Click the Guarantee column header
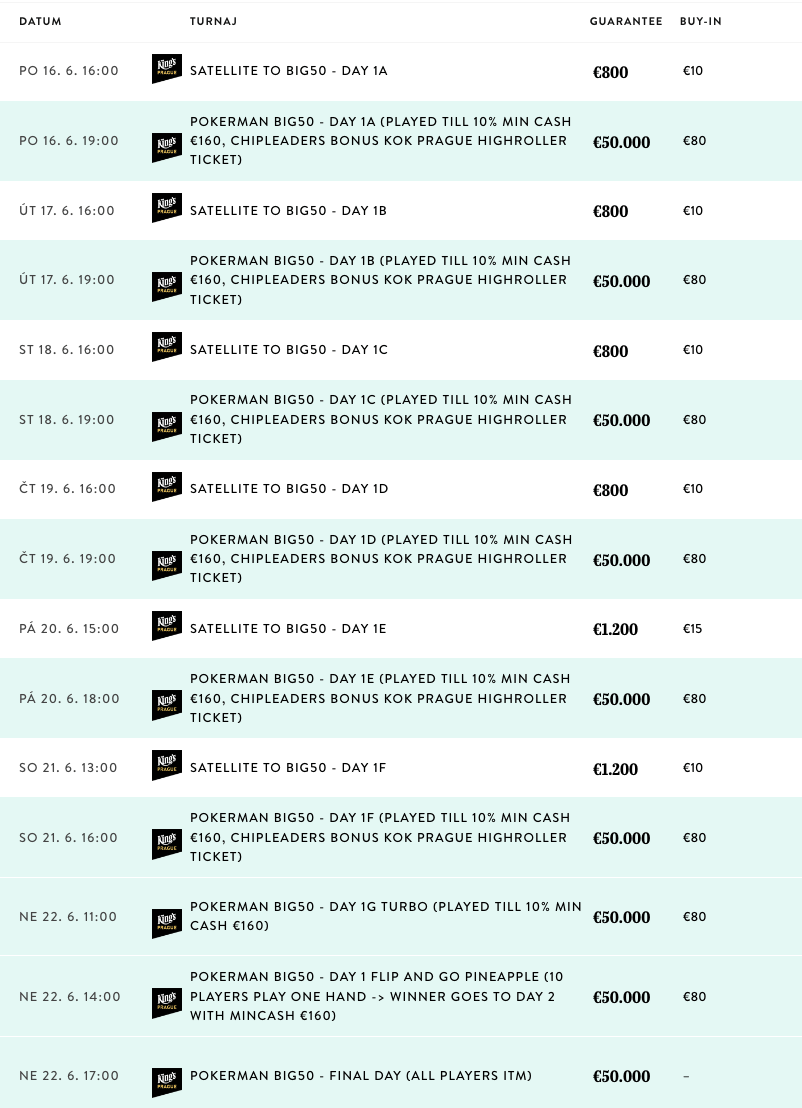This screenshot has height=1108, width=802. click(x=626, y=21)
